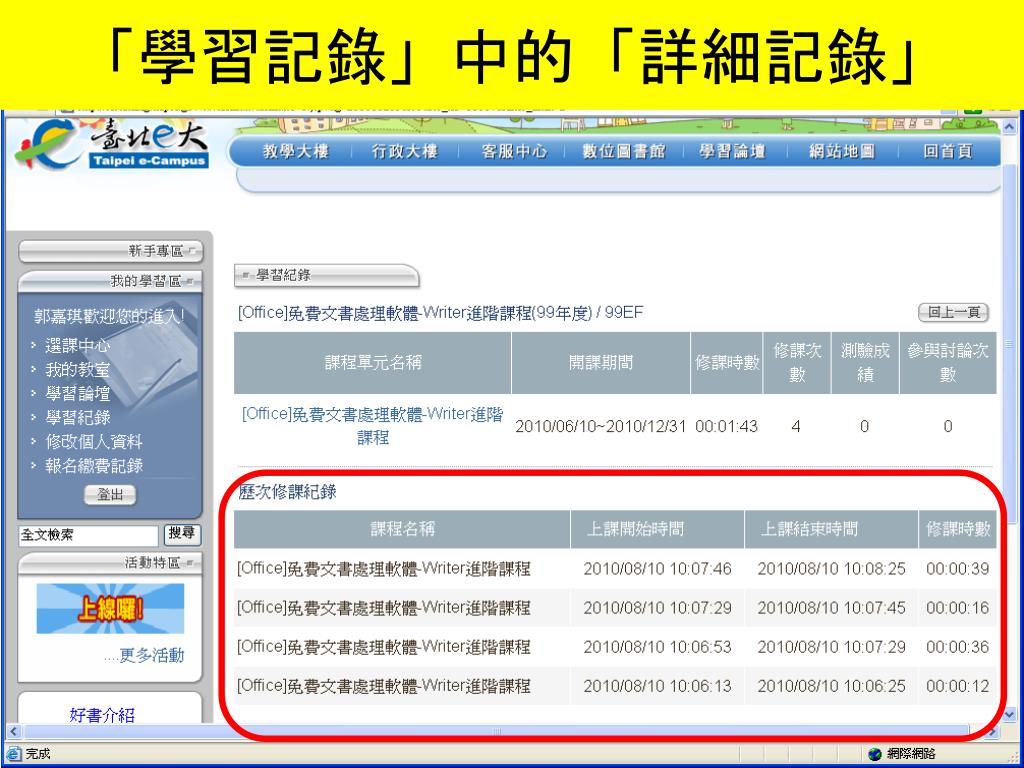
Task: Click the 完成 status bar page icon
Action: 13,754
